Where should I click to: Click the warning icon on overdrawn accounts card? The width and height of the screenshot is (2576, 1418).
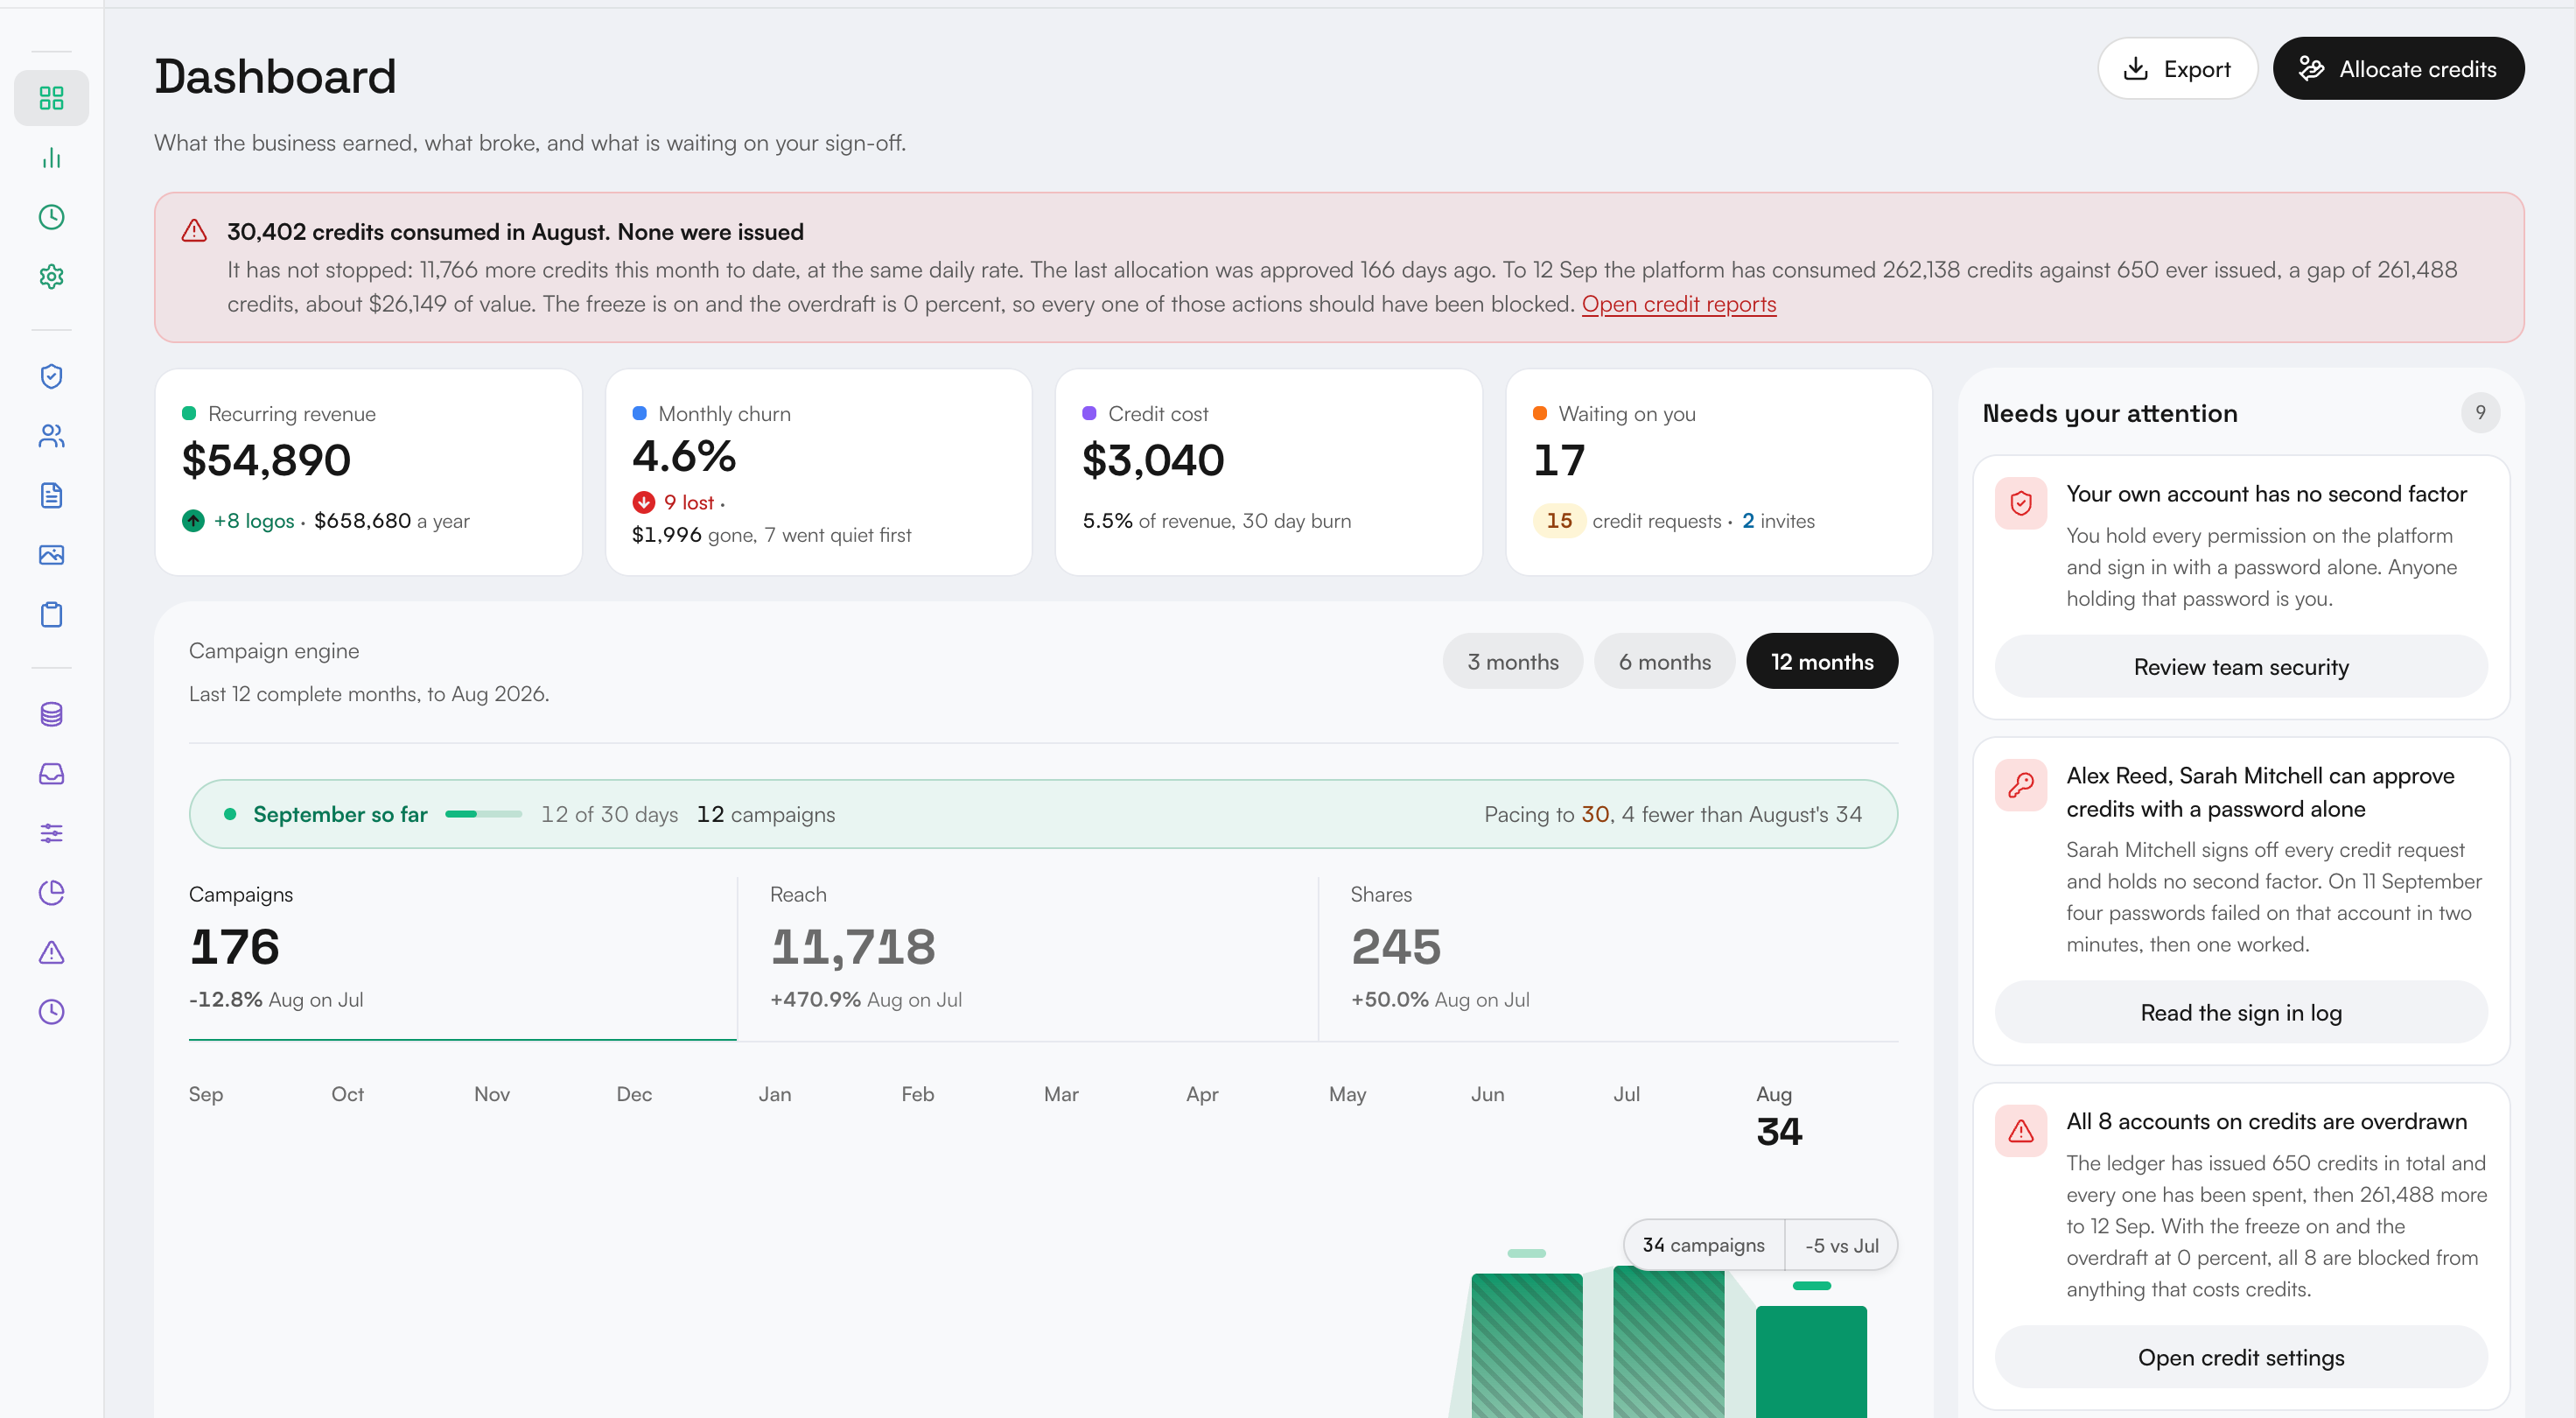coord(2021,1131)
